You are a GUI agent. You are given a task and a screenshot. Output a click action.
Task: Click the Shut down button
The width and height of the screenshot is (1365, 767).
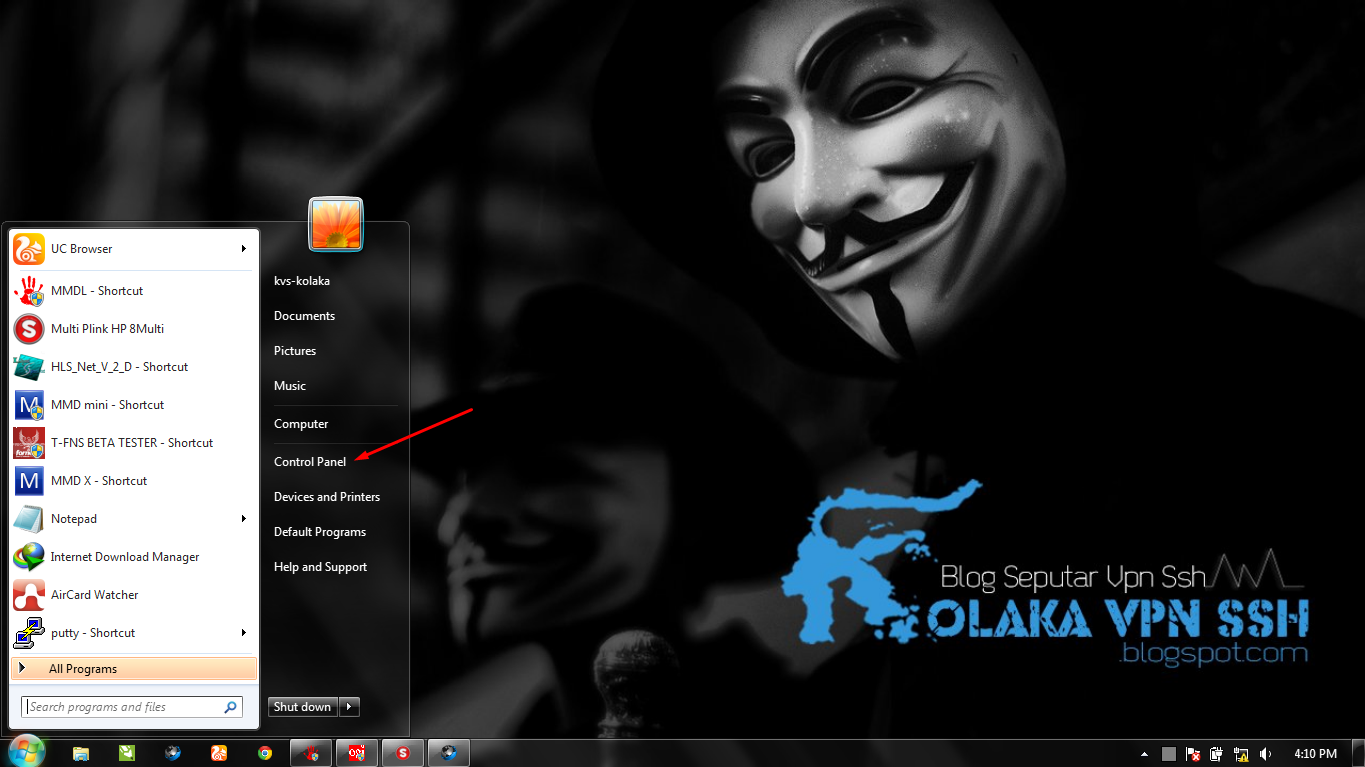pos(302,706)
